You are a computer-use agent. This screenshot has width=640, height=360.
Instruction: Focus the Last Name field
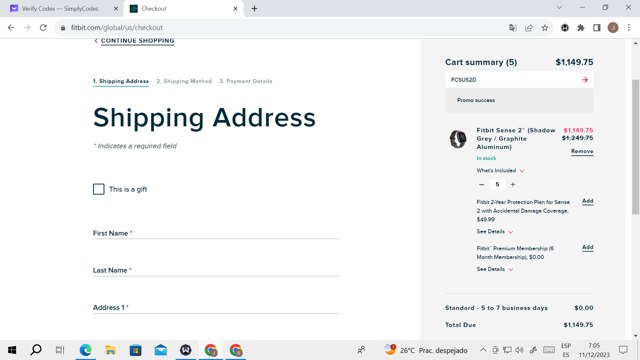216,270
